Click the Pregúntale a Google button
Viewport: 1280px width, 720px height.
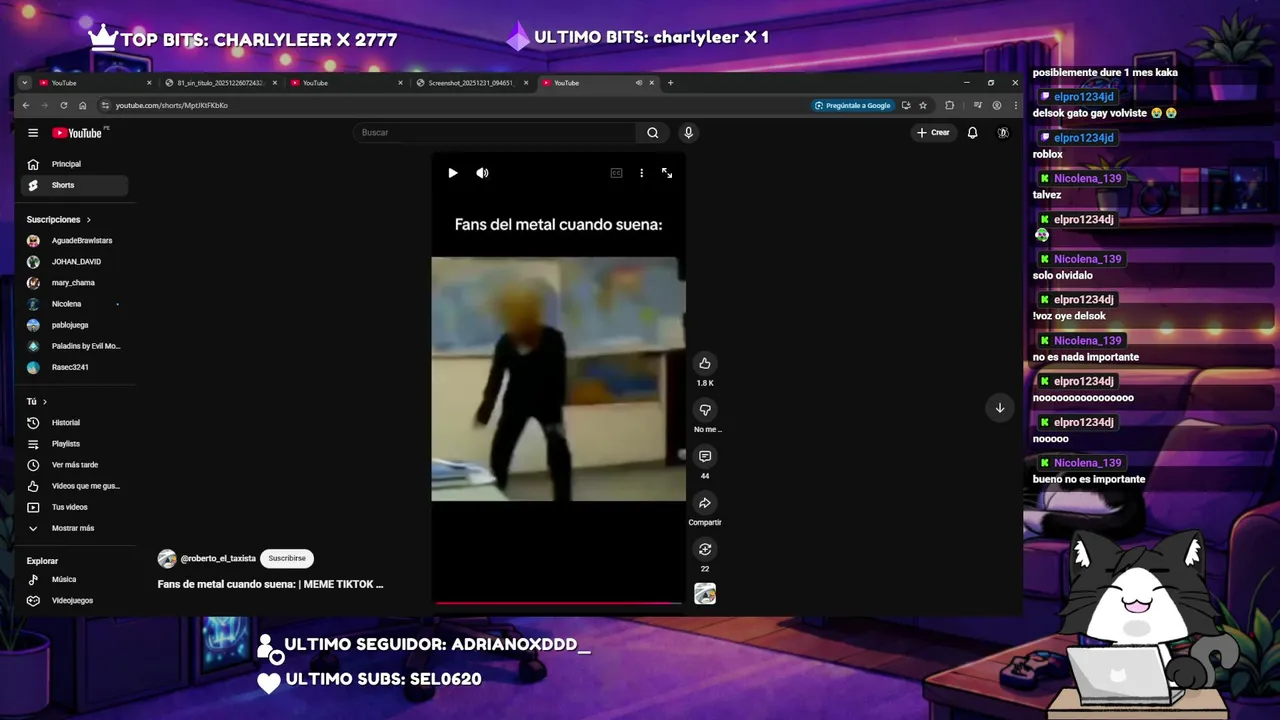(x=852, y=105)
